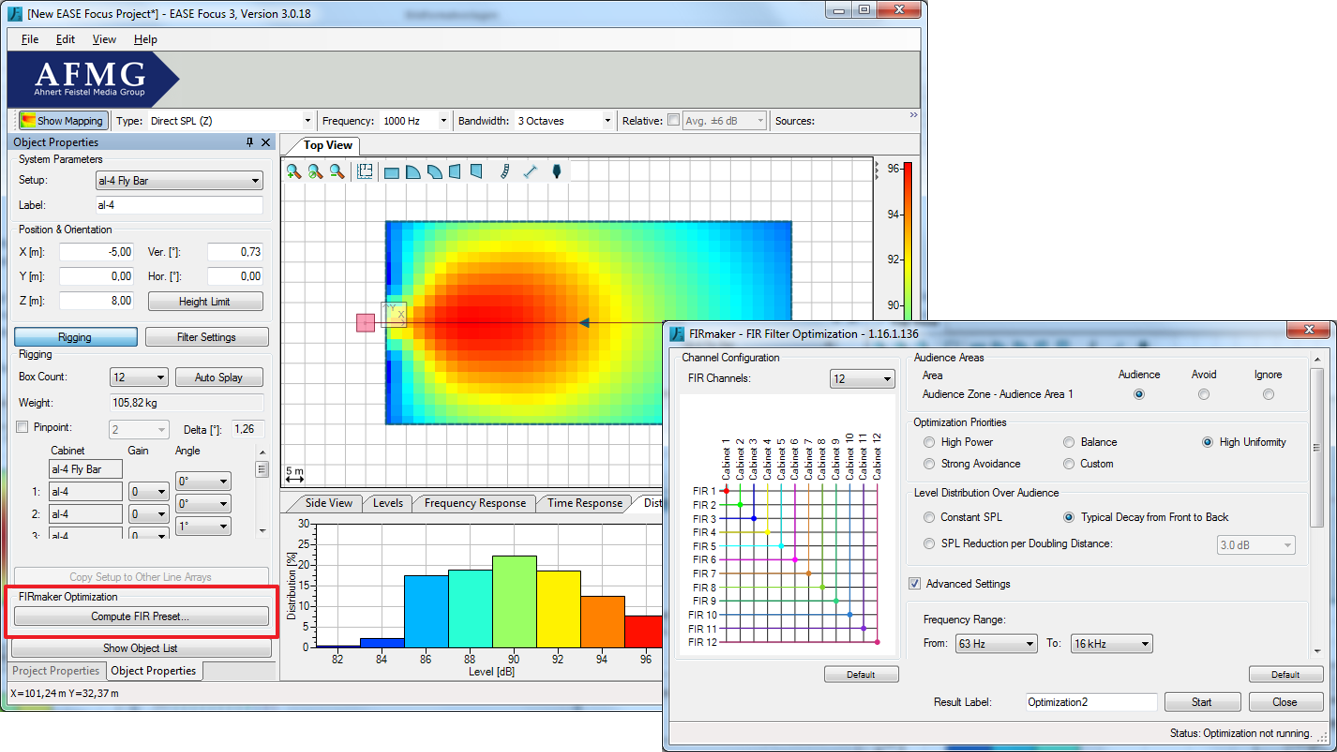Click the zoom in magnifier icon
The height and width of the screenshot is (752, 1337).
tap(294, 172)
